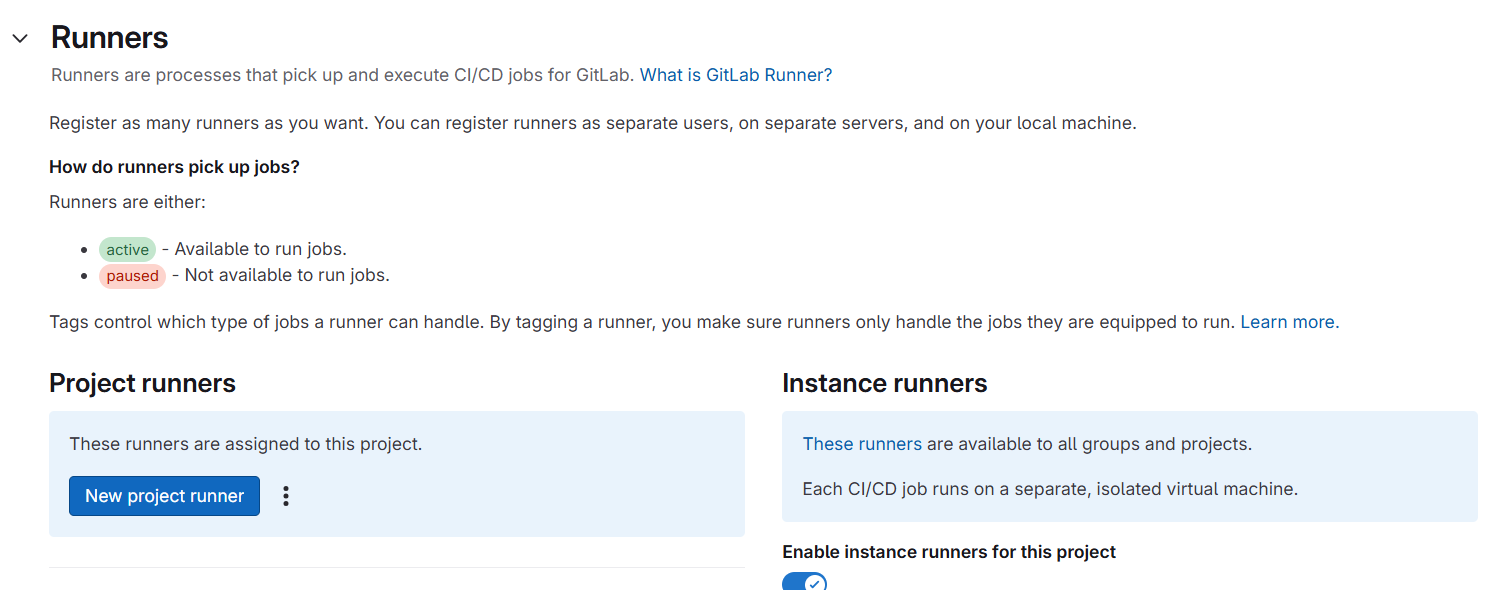Click 'How do runners pick up jobs?' subheading
The image size is (1494, 590).
[x=174, y=167]
